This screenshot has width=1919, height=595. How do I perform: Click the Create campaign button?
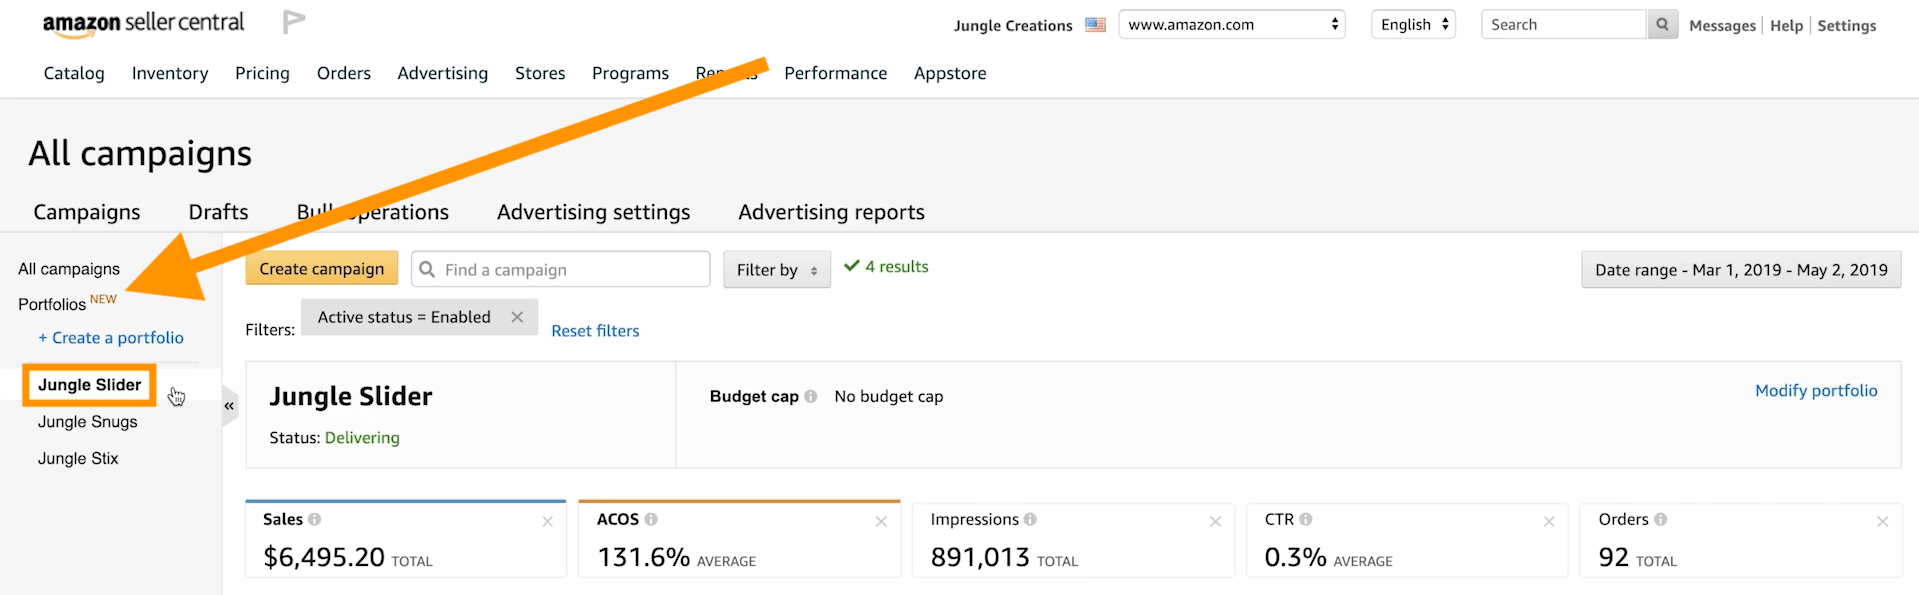pyautogui.click(x=321, y=269)
